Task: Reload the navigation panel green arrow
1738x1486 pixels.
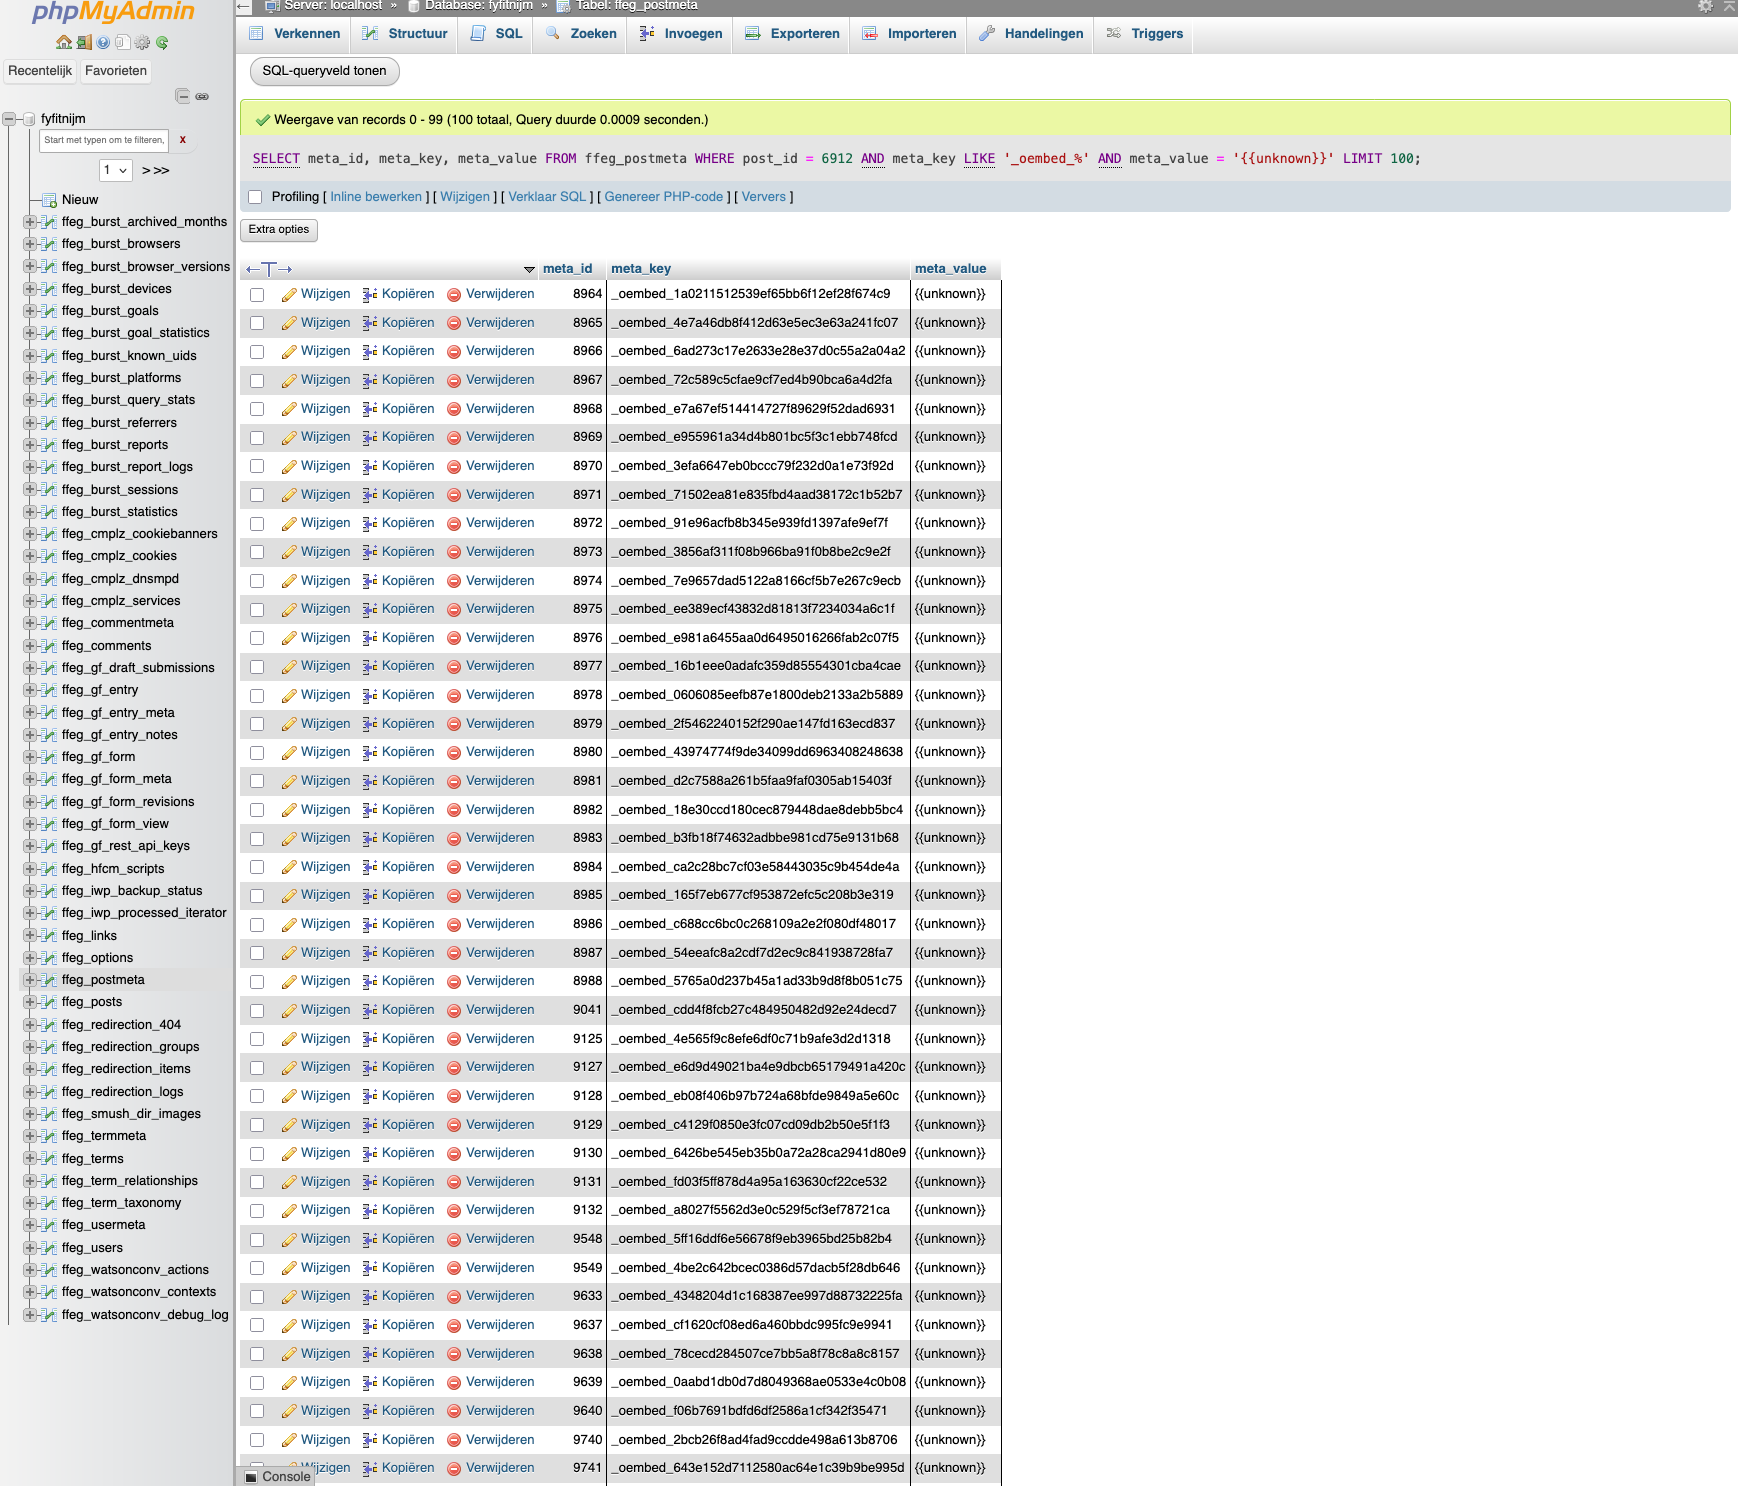Action: (x=162, y=43)
